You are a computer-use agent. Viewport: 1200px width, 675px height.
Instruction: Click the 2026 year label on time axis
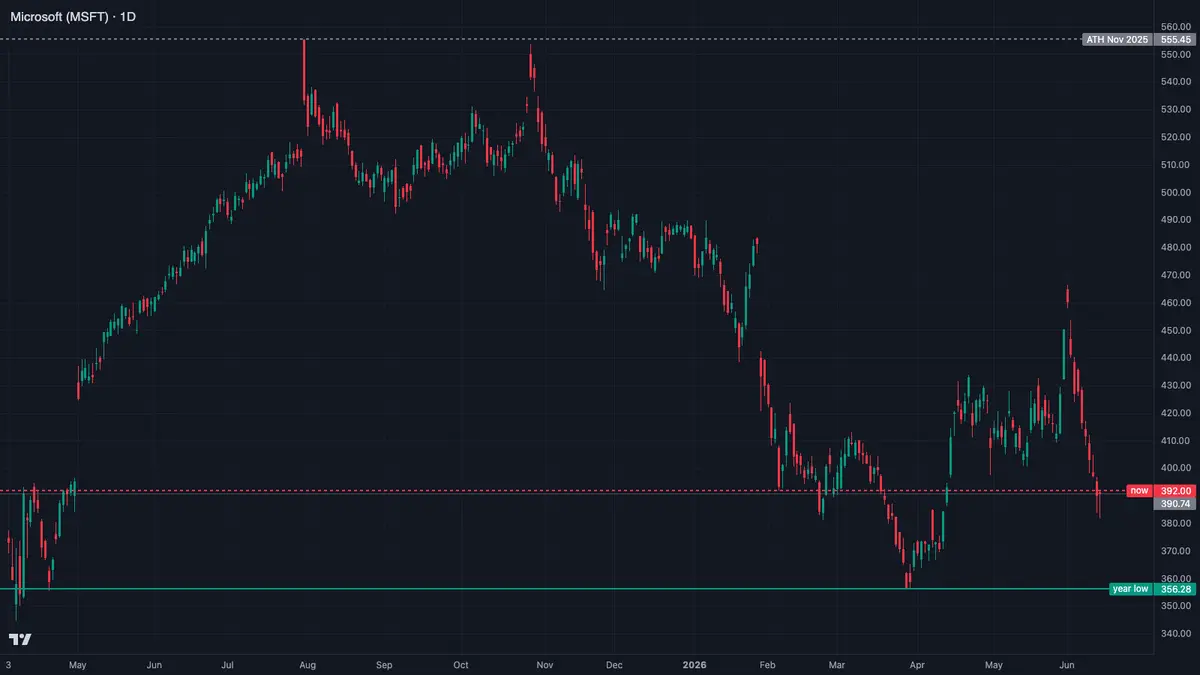point(692,664)
